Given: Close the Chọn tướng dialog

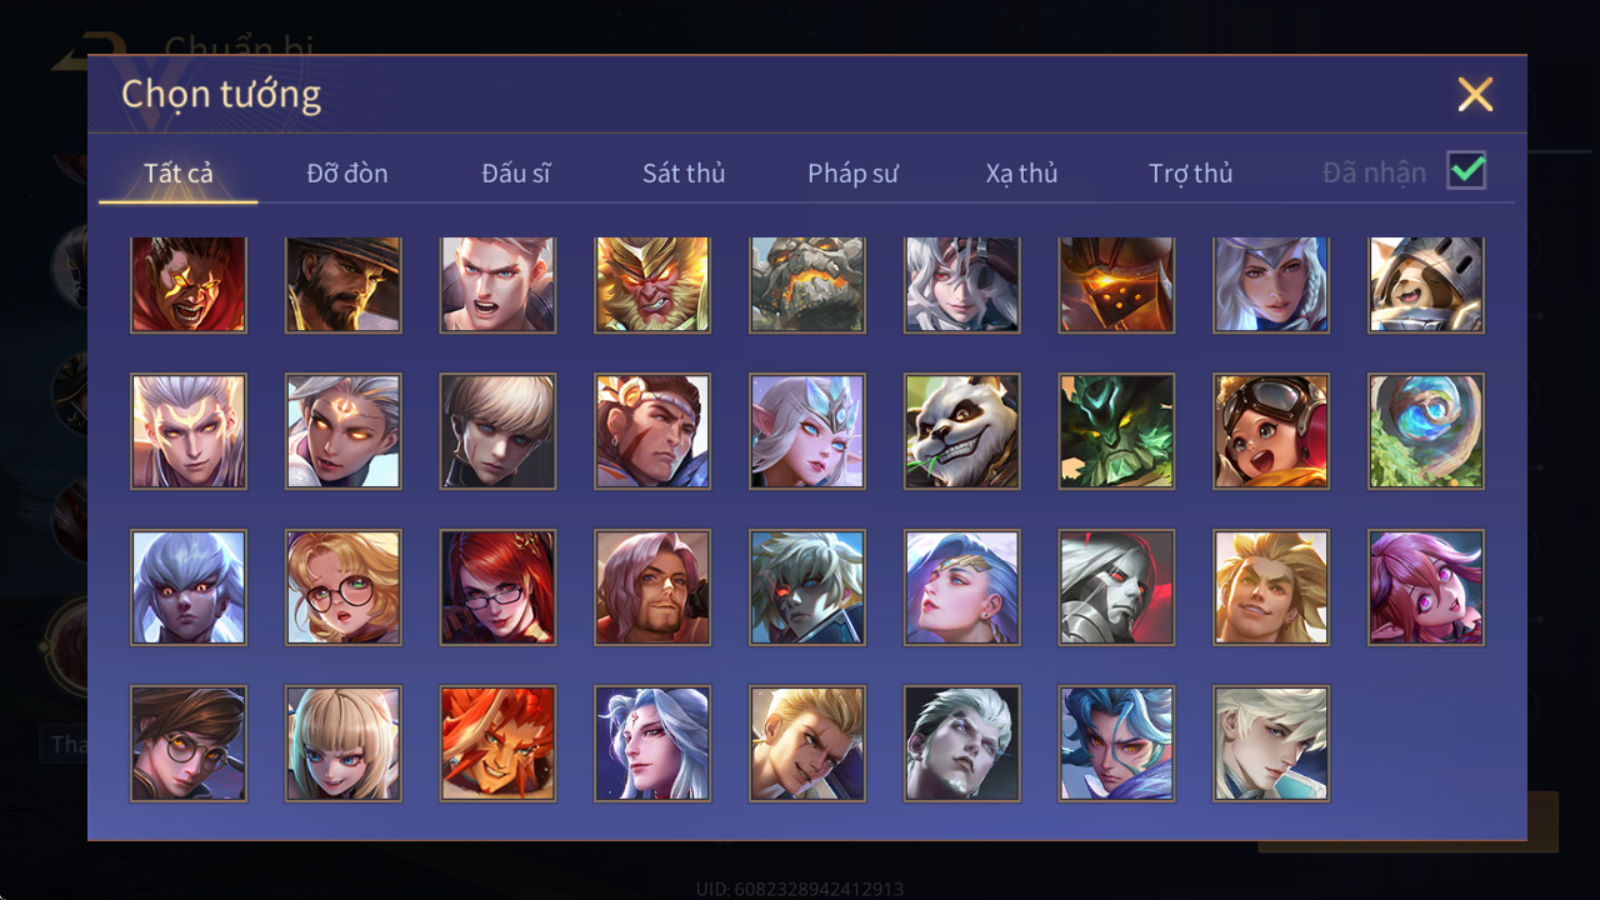Looking at the screenshot, I should pos(1475,95).
